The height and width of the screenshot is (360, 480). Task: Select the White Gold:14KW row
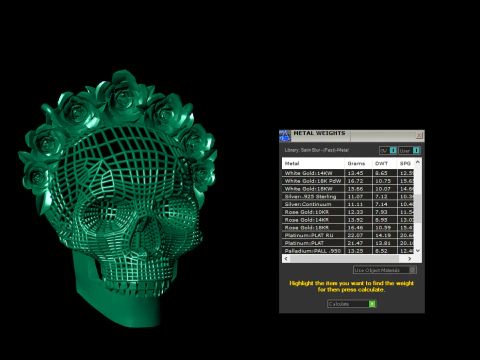(348, 173)
